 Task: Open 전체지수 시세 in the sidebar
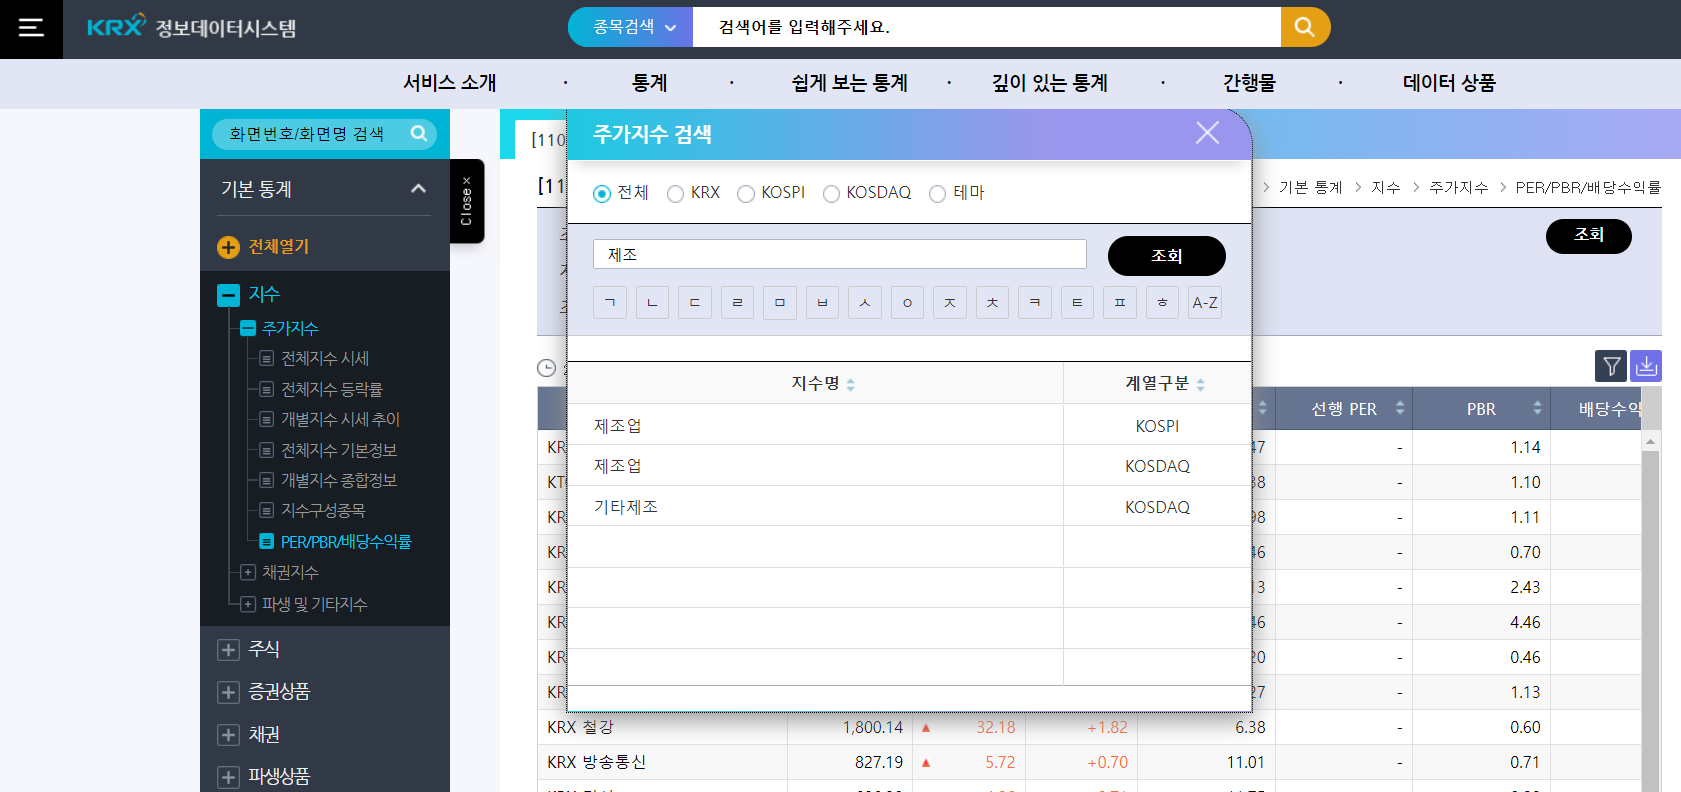[324, 358]
